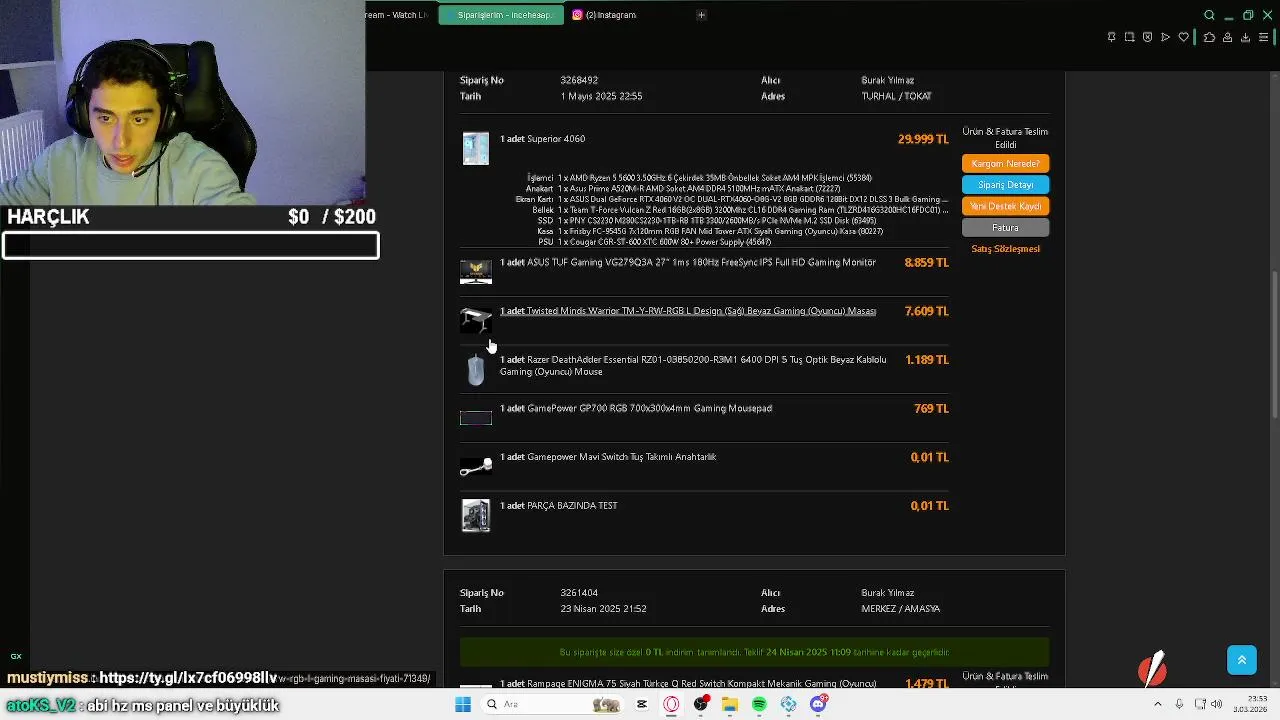Open the Twisted Minds Warrior desk link
The width and height of the screenshot is (1280, 720).
pyautogui.click(x=688, y=311)
